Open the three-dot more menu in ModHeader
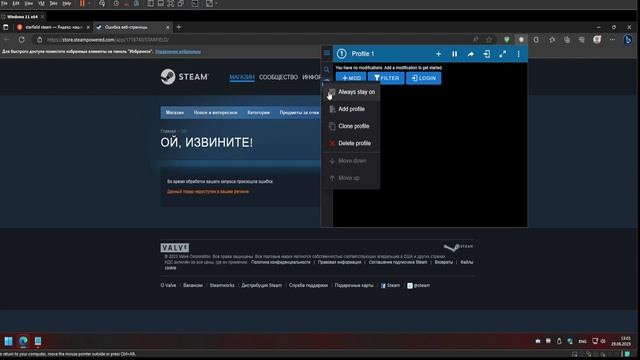This screenshot has width=640, height=360. [518, 54]
